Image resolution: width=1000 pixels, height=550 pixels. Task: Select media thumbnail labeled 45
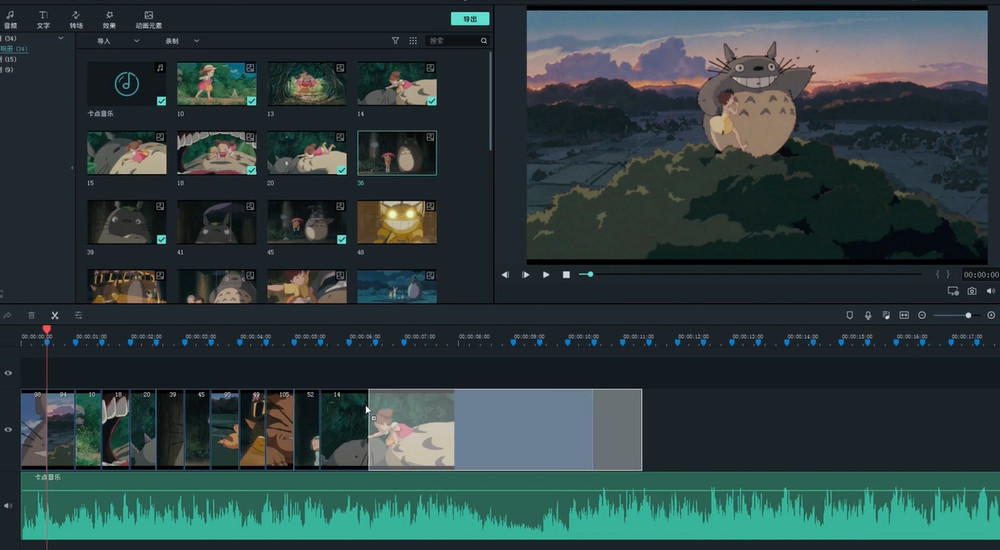click(307, 222)
